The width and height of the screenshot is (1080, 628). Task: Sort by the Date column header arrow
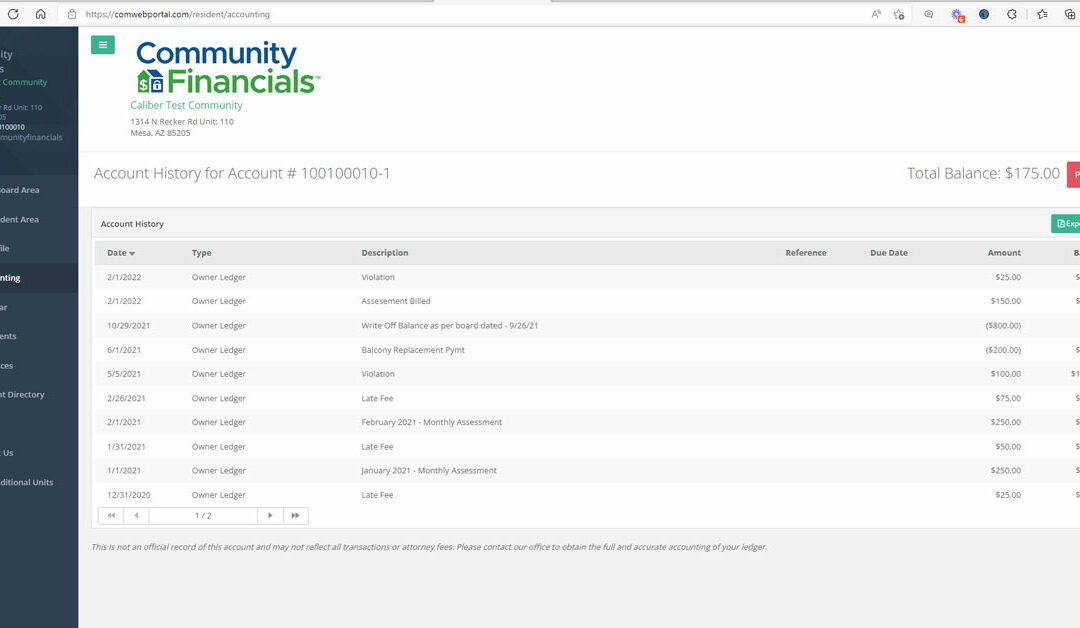[132, 254]
